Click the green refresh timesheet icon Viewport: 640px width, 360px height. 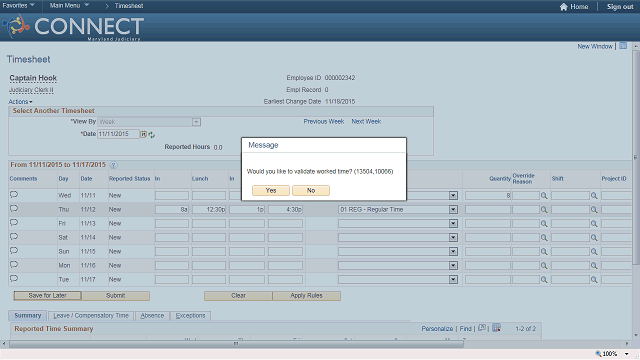tap(152, 135)
